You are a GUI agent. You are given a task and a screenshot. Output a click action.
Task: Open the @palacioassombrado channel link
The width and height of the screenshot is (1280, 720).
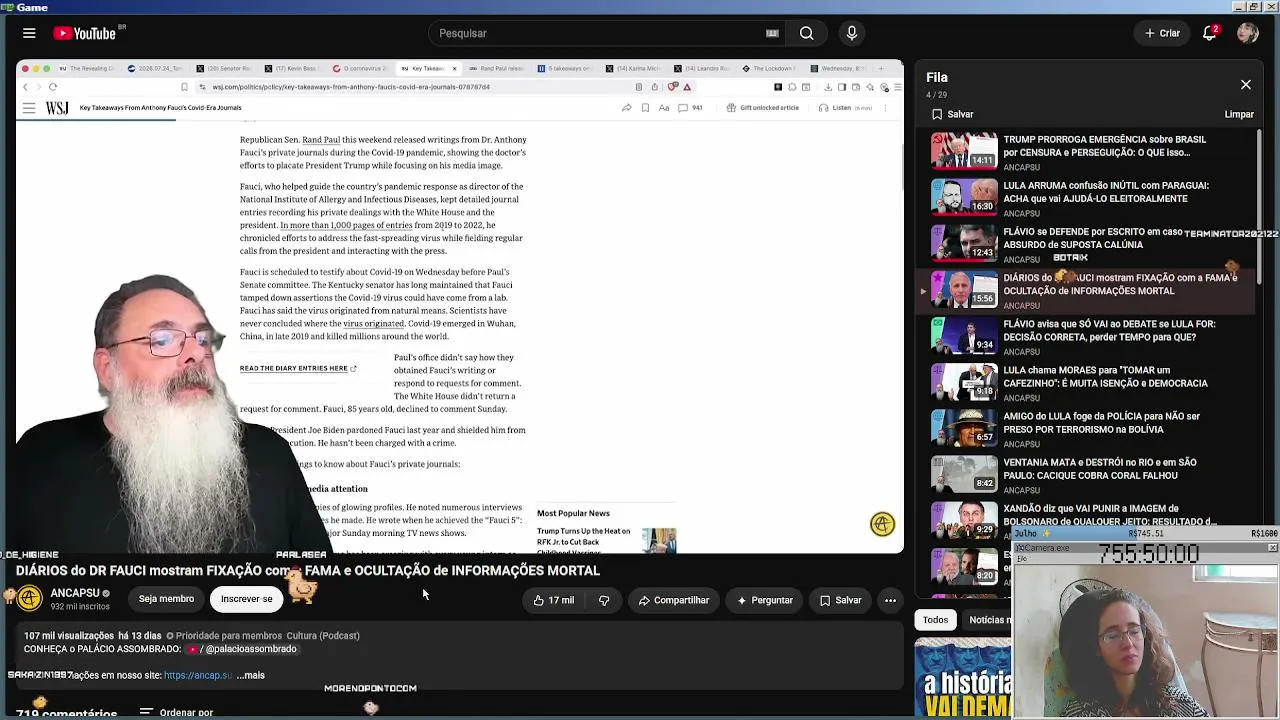coord(243,649)
